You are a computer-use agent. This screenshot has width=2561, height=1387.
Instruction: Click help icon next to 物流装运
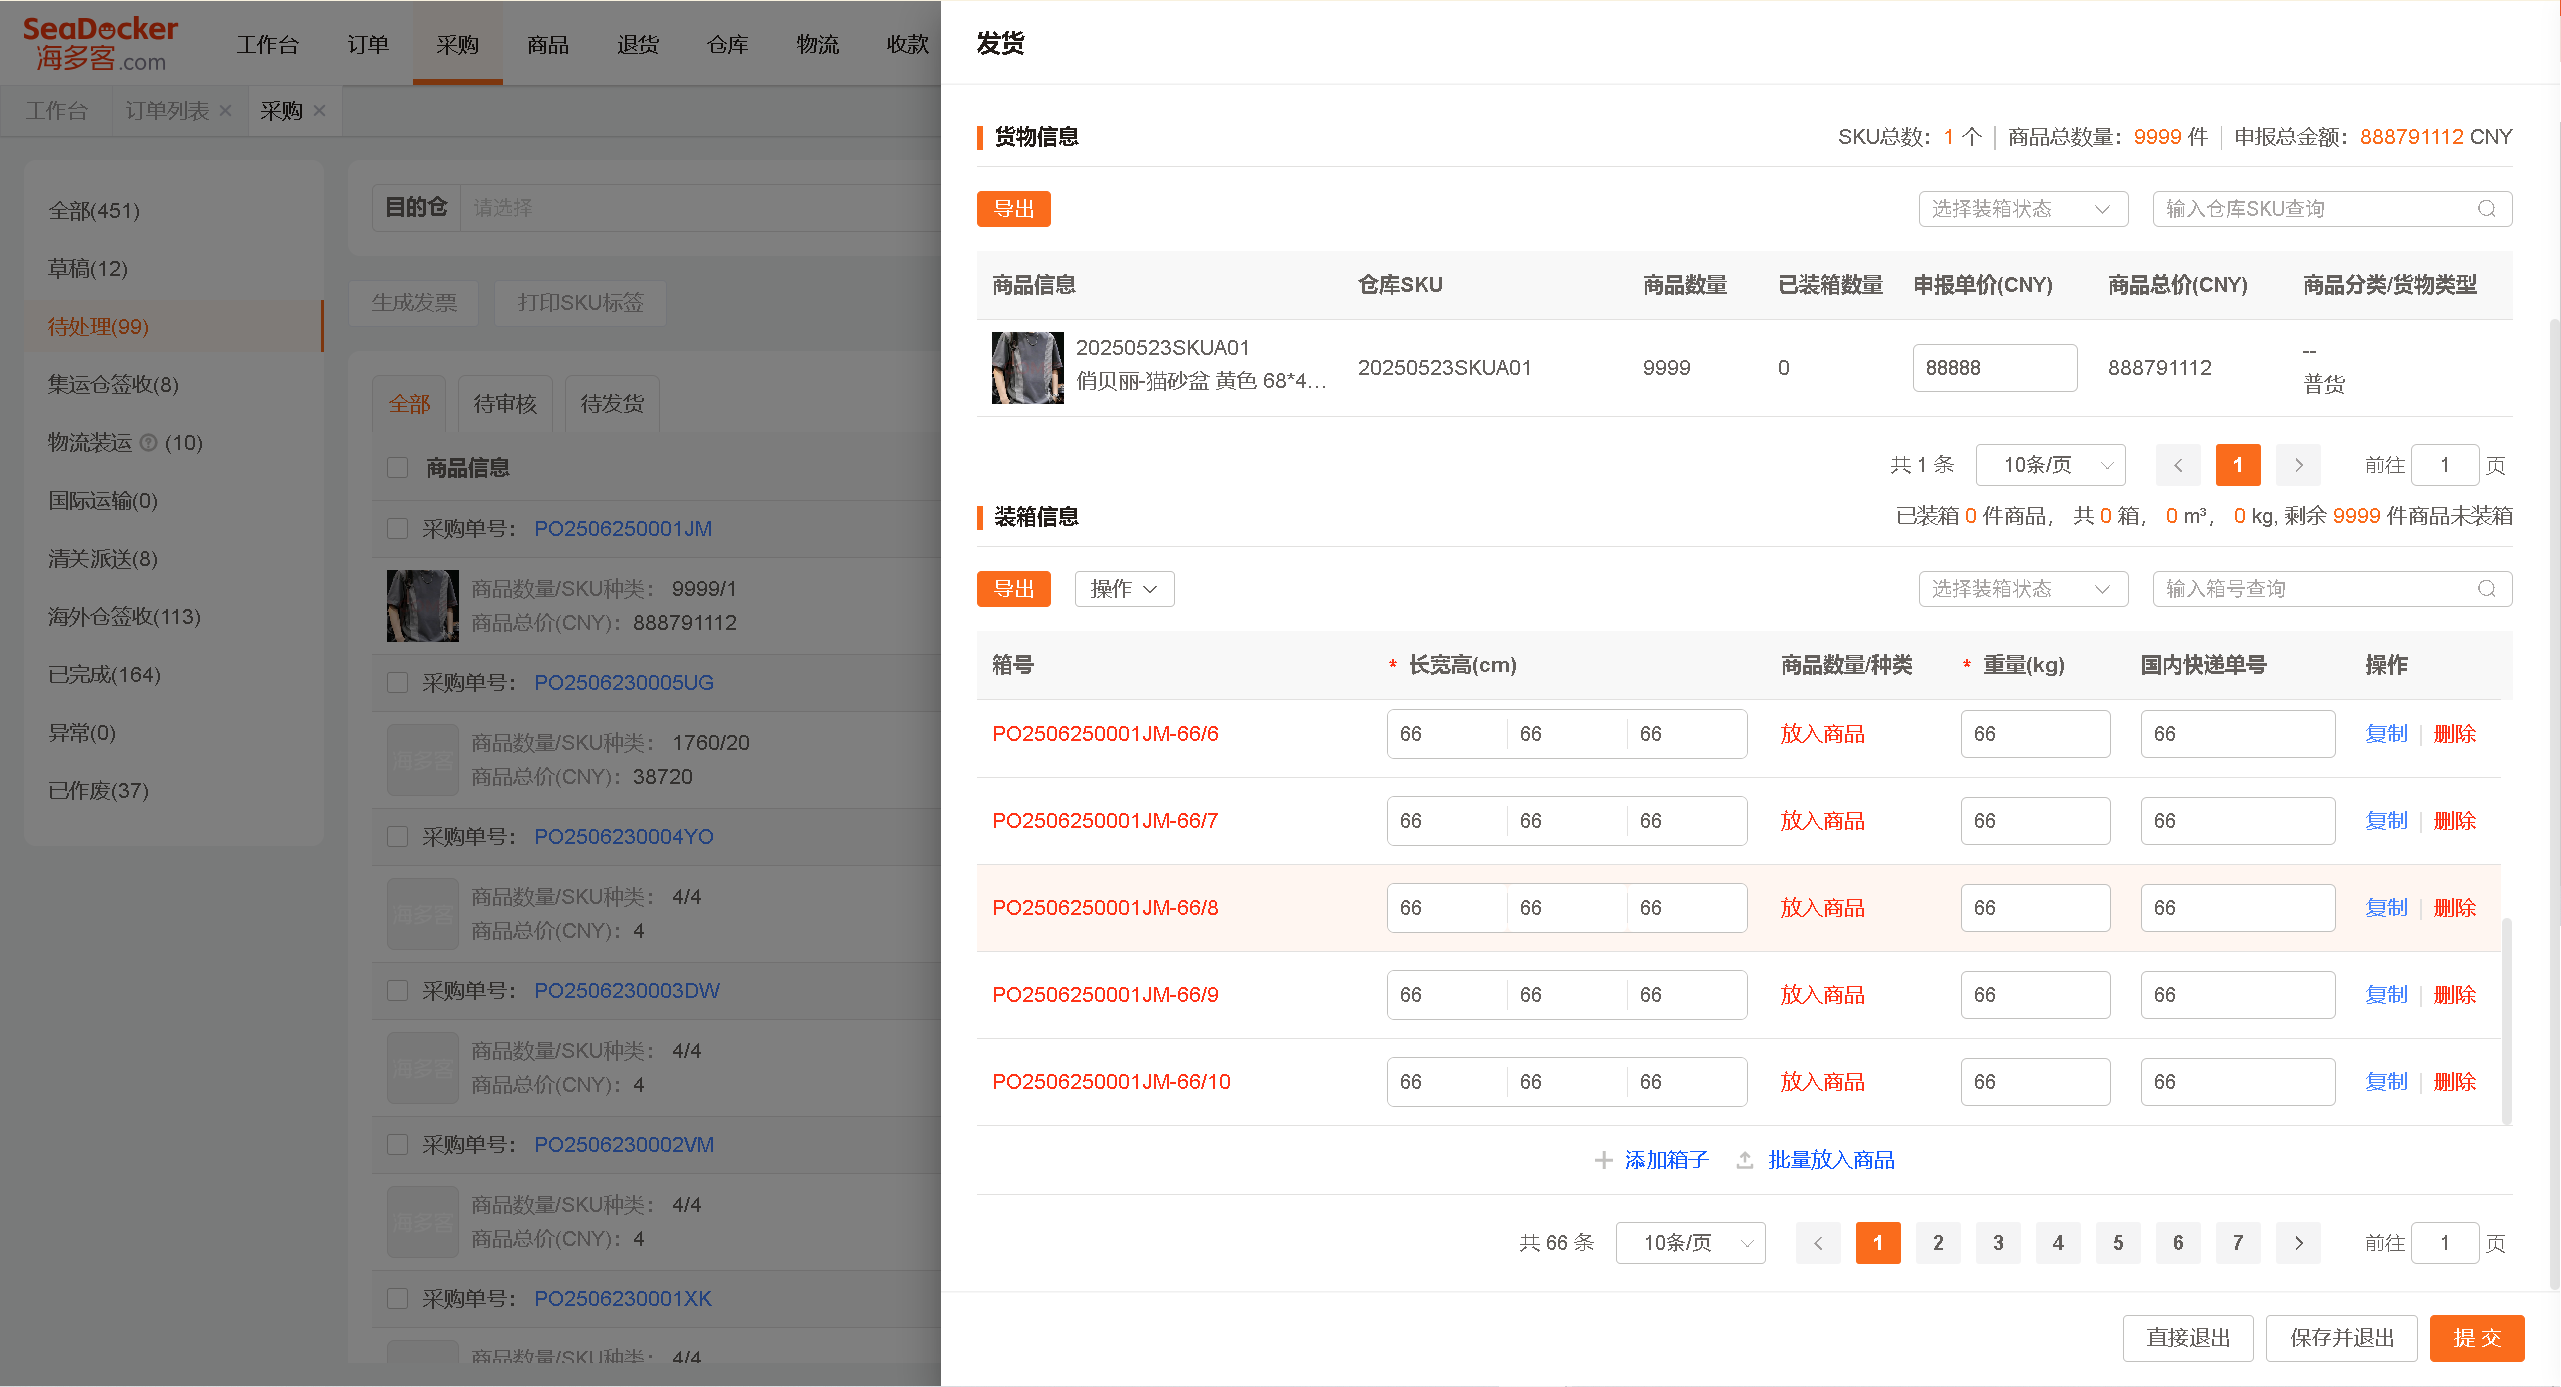[149, 442]
